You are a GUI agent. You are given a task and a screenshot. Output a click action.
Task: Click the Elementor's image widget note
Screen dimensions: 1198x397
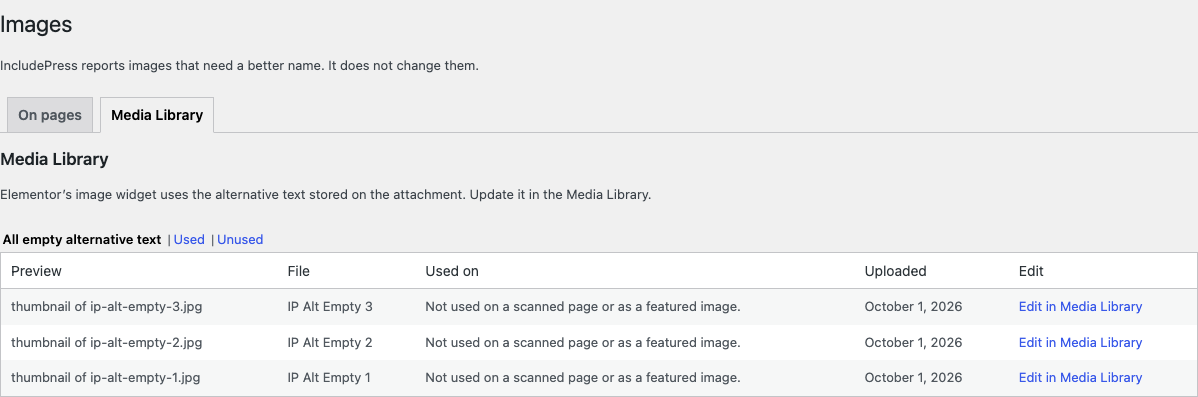[325, 195]
